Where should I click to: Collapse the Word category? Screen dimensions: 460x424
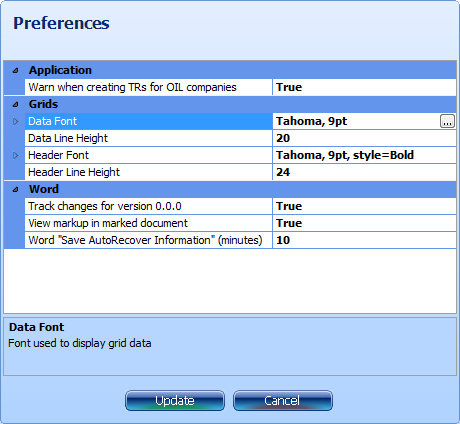pos(15,189)
